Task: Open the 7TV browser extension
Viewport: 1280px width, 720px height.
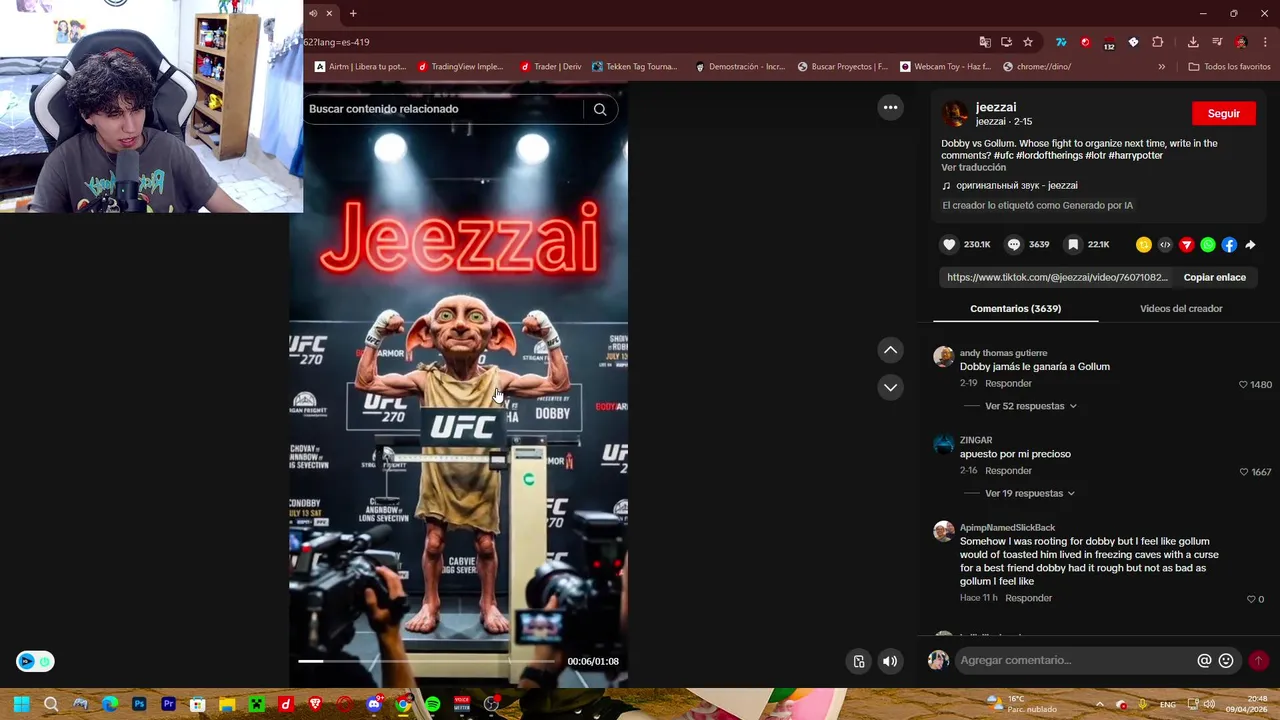Action: coord(1061,42)
